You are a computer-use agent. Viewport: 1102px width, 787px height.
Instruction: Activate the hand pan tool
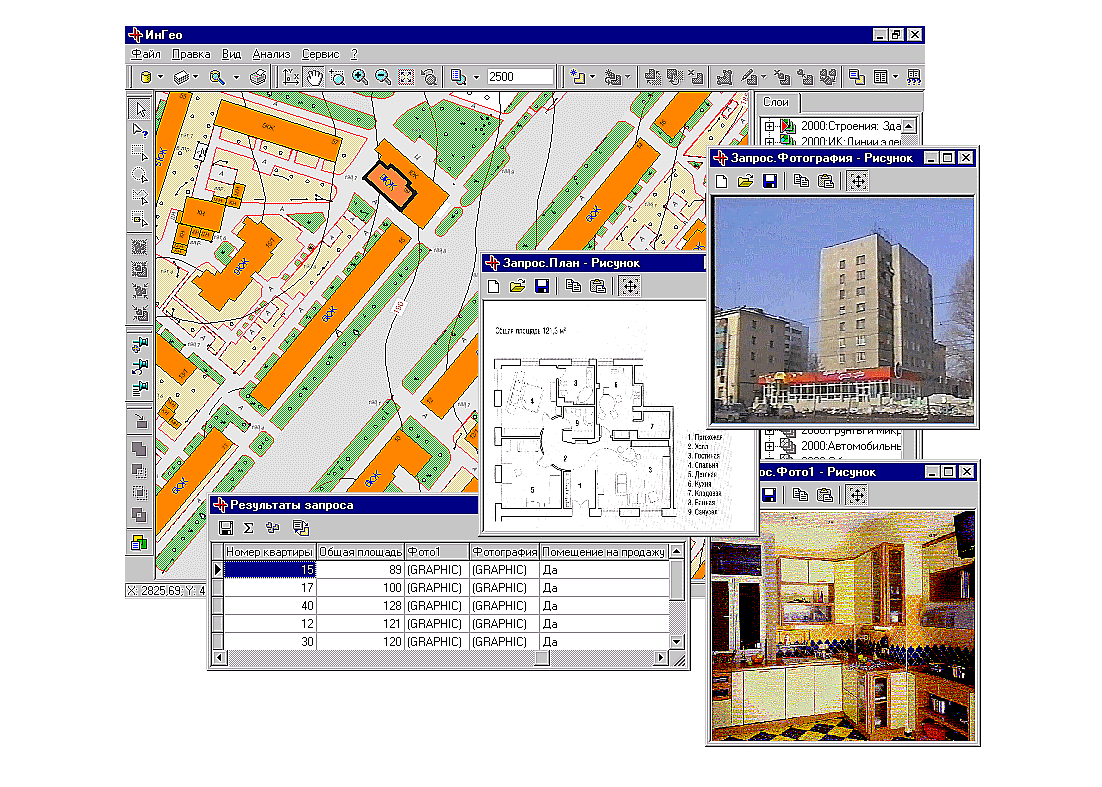313,77
